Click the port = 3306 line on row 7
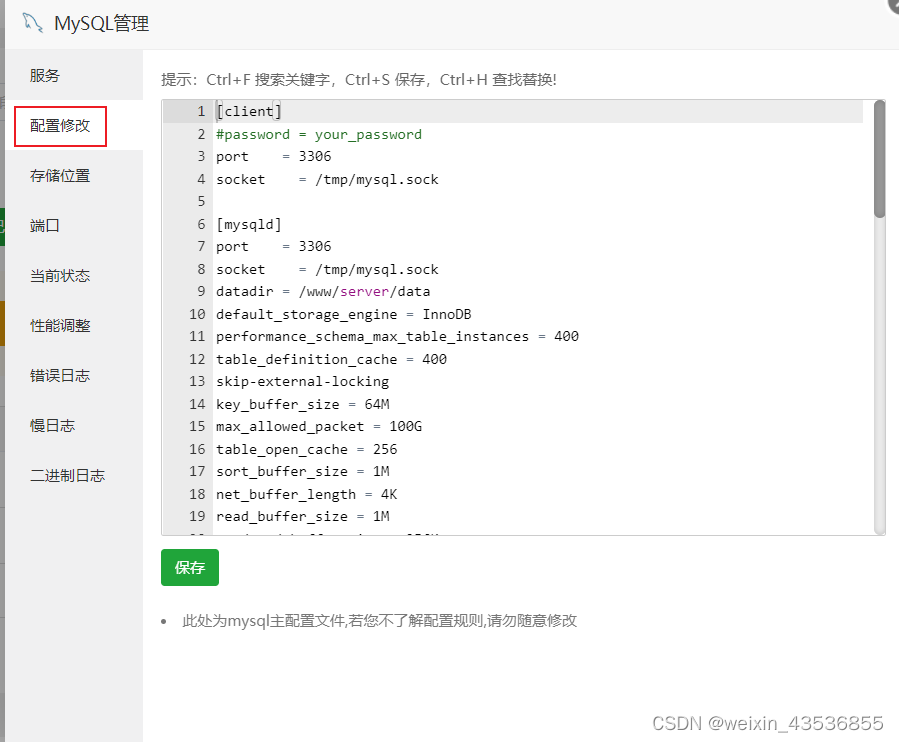The width and height of the screenshot is (899, 742). pyautogui.click(x=273, y=247)
